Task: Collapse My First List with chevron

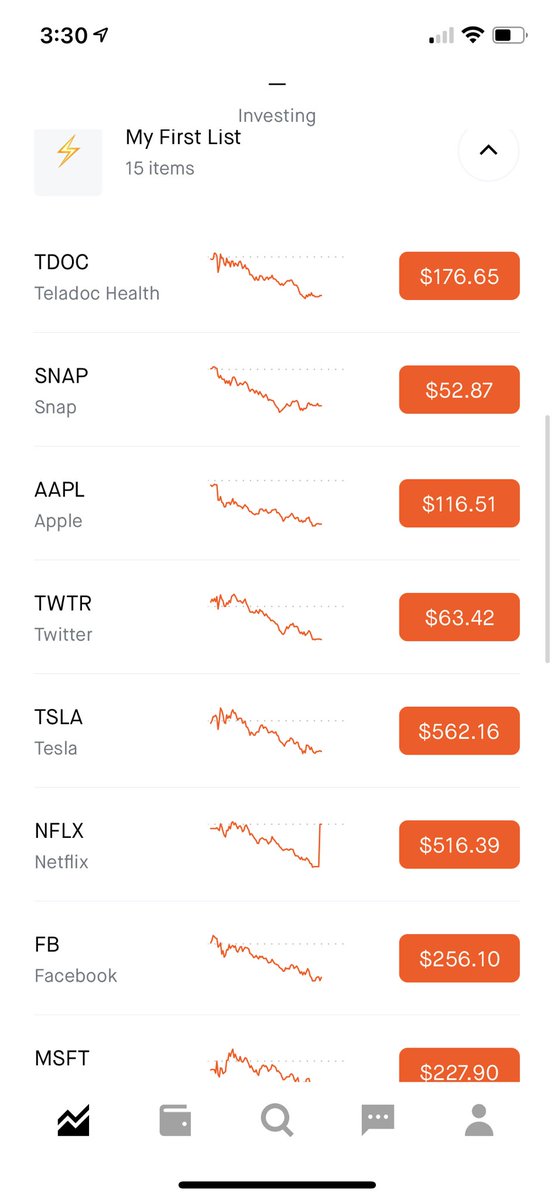Action: 488,151
